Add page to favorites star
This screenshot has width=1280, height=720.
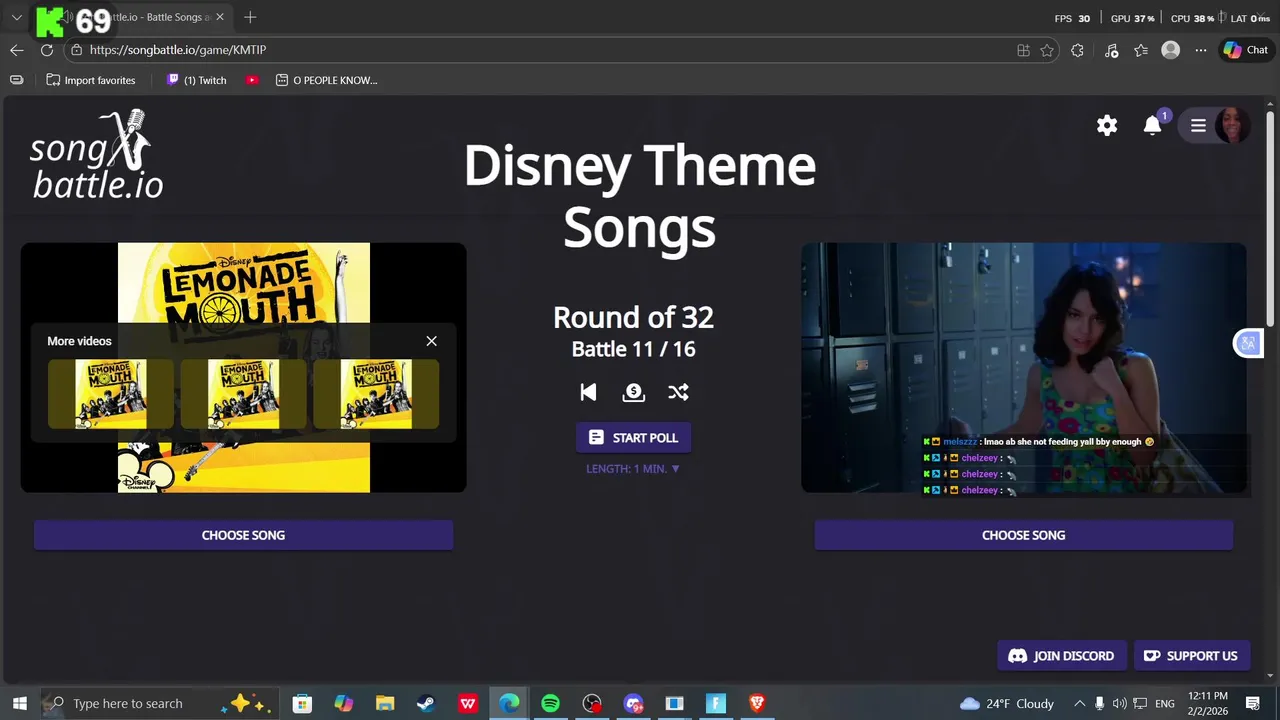point(1047,50)
